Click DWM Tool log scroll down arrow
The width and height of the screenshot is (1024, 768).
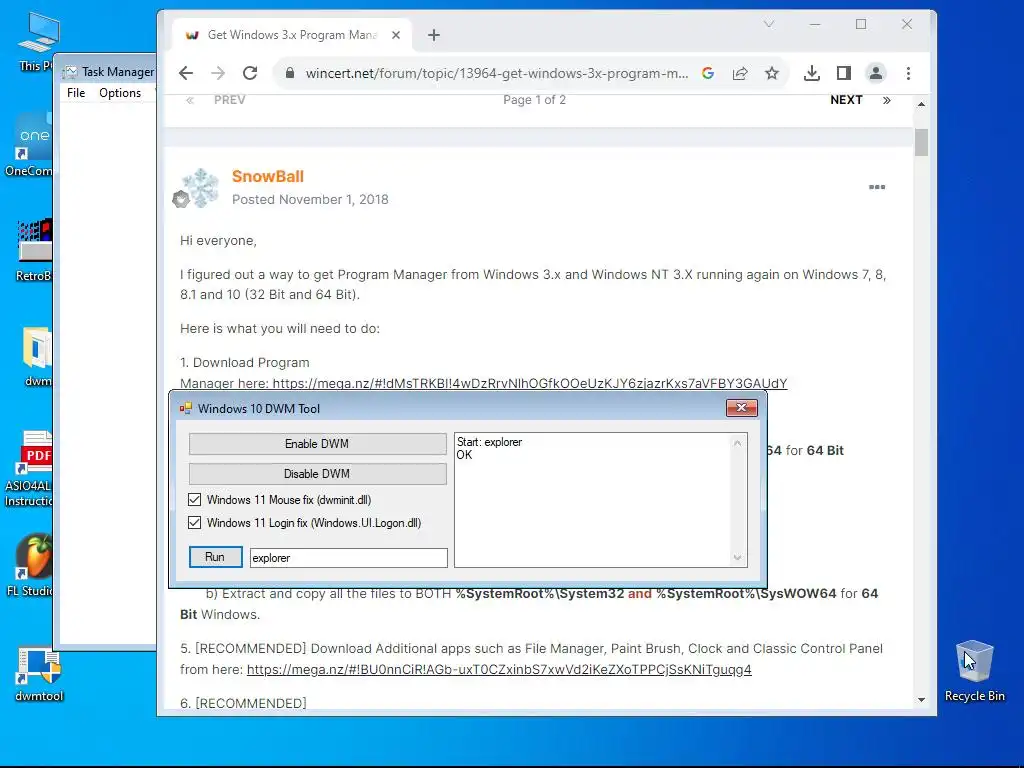tap(737, 558)
